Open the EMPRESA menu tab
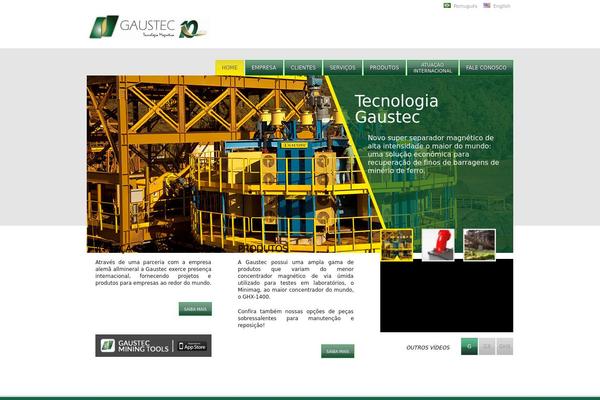The image size is (600, 400). click(264, 68)
